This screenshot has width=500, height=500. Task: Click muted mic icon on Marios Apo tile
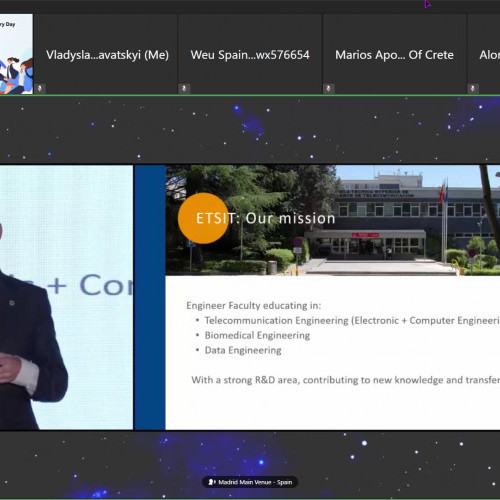(329, 89)
